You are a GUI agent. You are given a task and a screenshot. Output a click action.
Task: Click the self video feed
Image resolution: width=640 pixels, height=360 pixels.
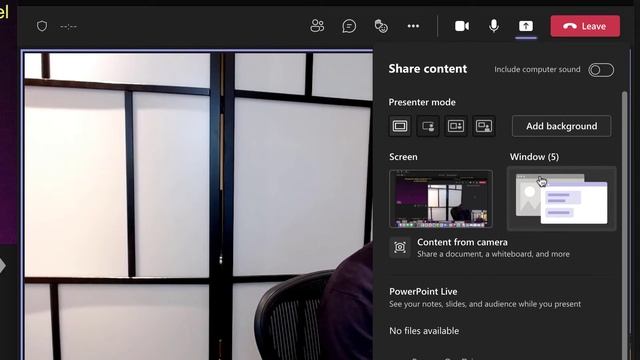click(198, 205)
